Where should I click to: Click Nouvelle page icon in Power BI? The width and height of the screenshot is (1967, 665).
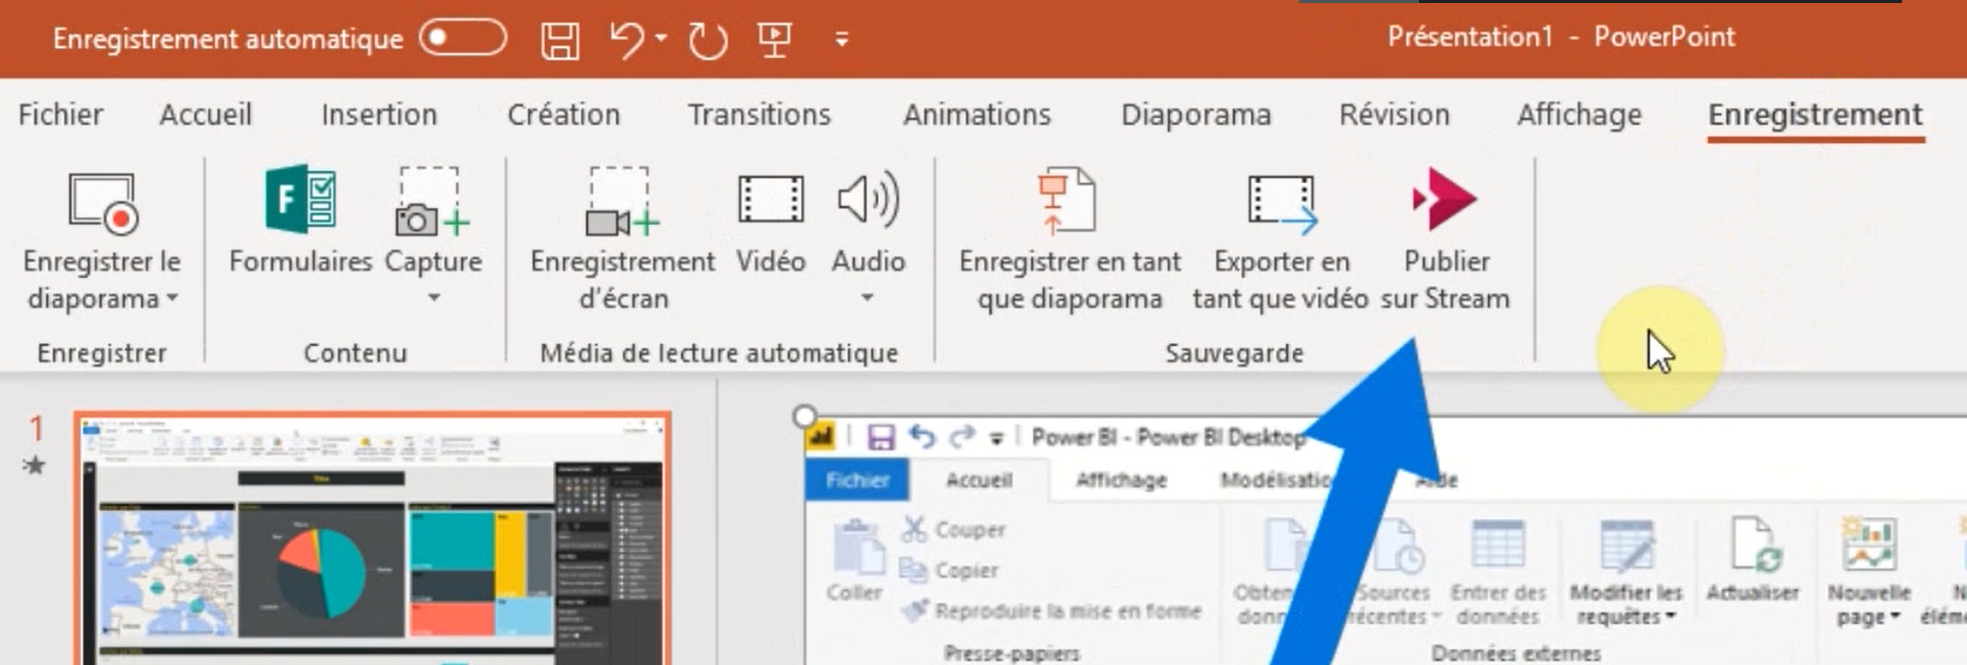[x=1868, y=545]
